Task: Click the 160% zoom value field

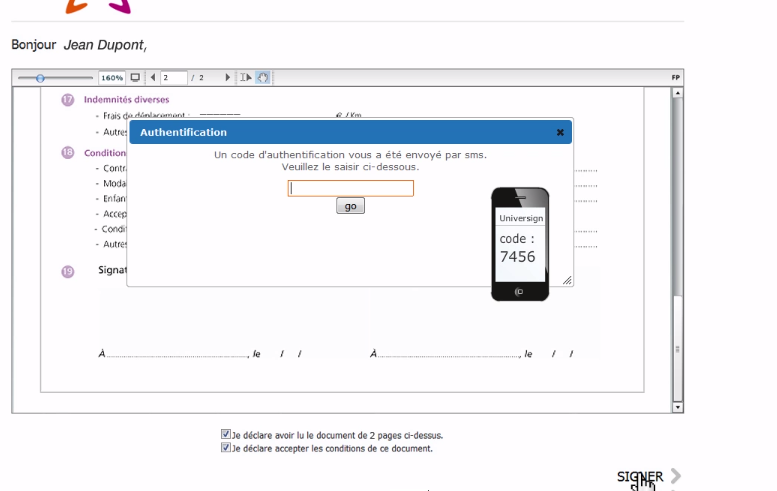Action: 112,78
